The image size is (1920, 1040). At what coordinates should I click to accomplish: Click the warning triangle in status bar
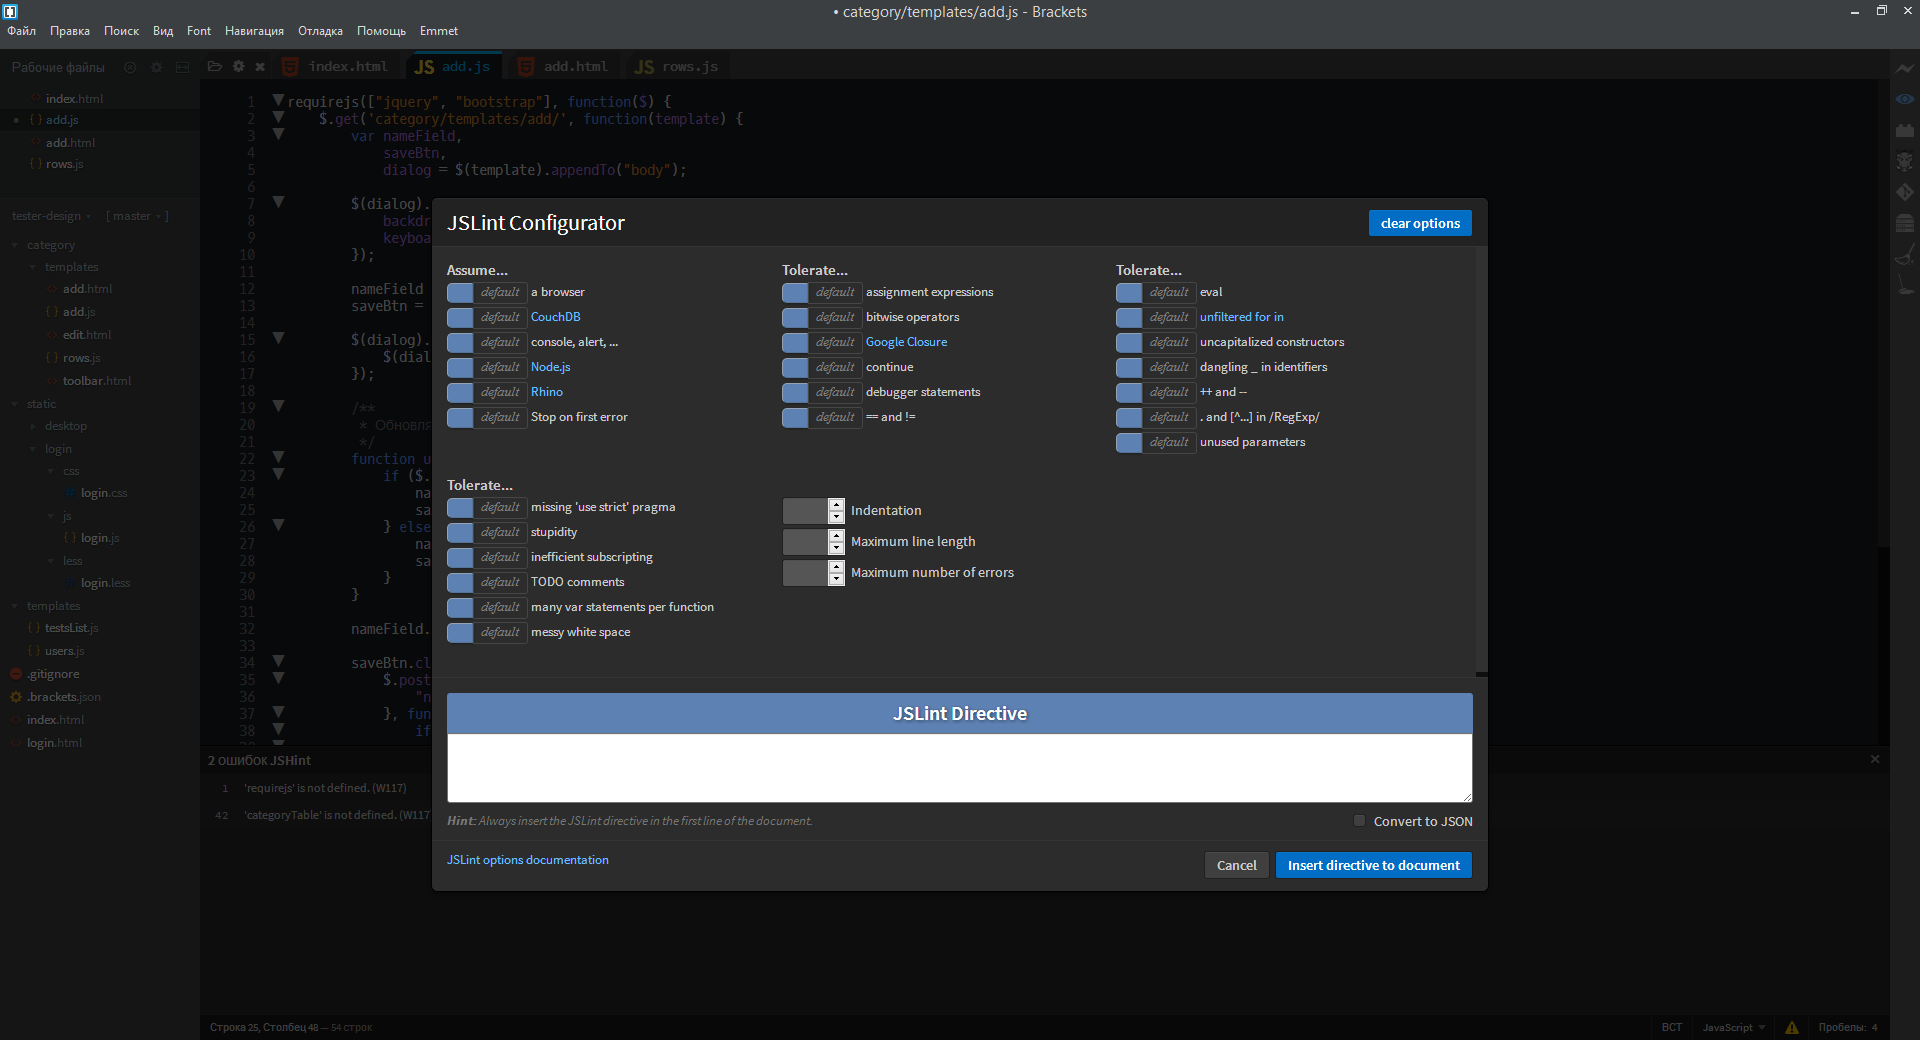tap(1792, 1027)
